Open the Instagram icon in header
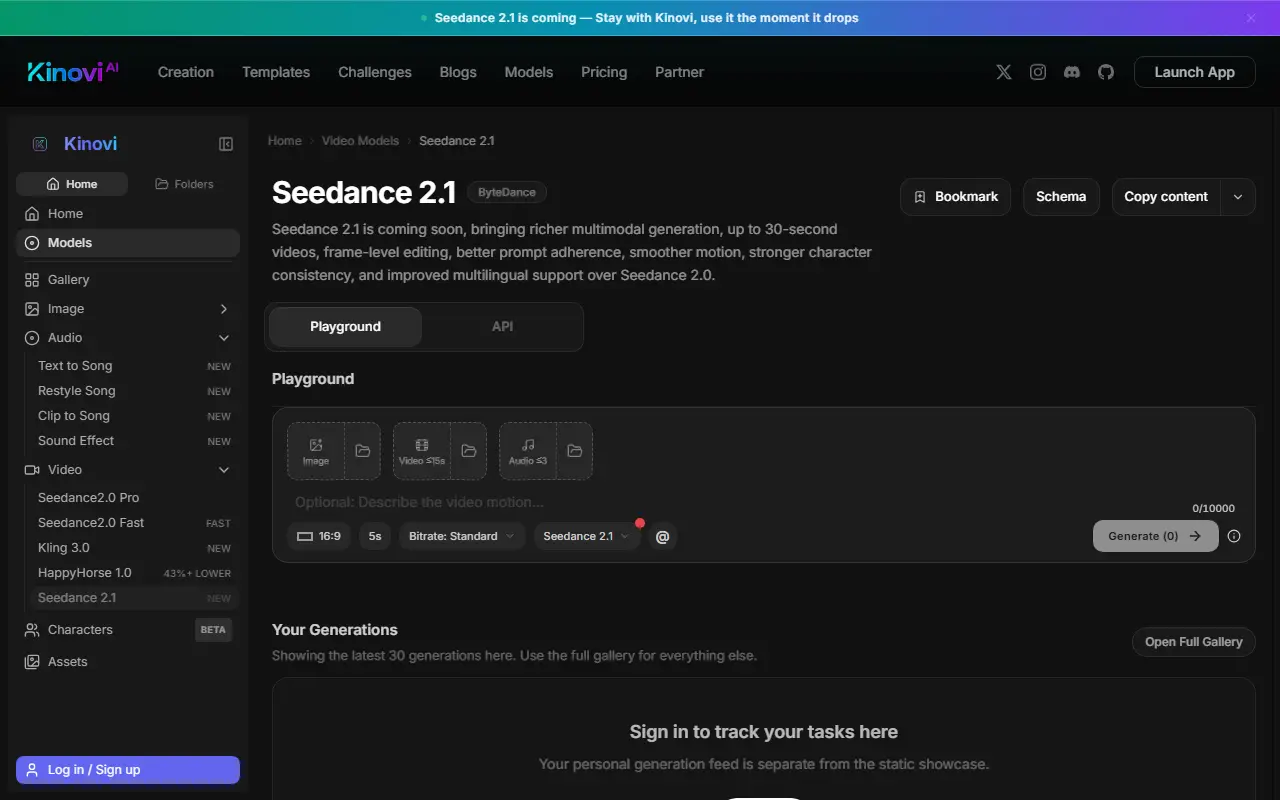Viewport: 1280px width, 800px height. coord(1038,72)
